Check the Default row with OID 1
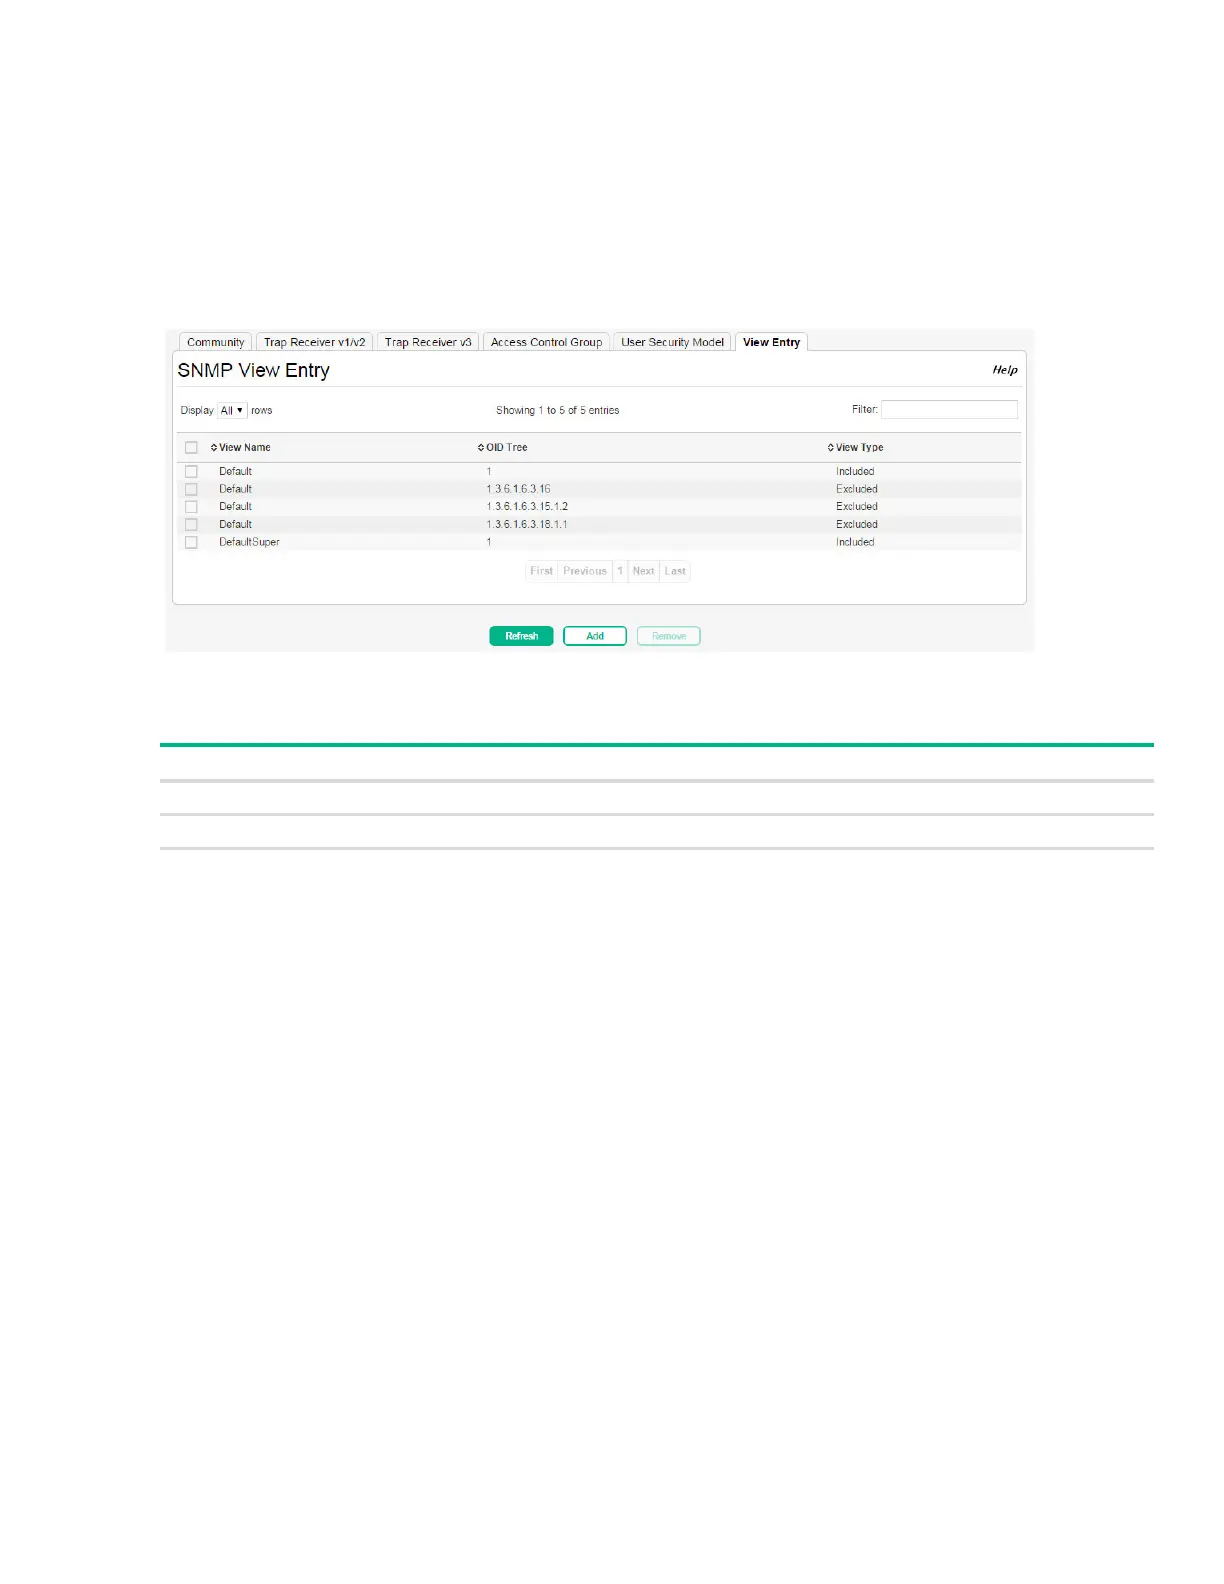Image resolution: width=1224 pixels, height=1584 pixels. (x=191, y=471)
